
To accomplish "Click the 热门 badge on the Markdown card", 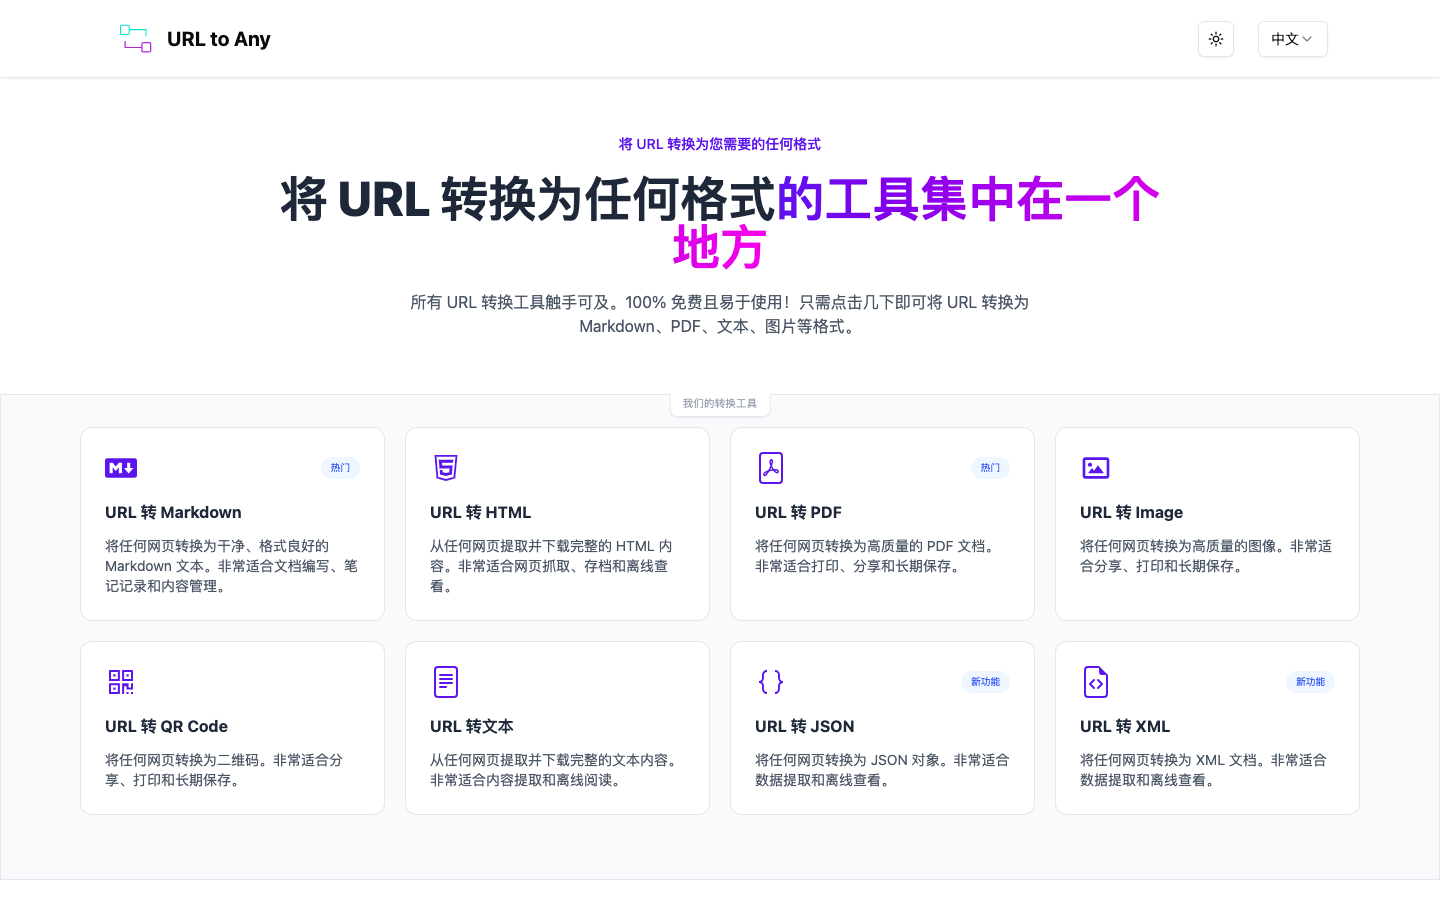I will (x=340, y=468).
